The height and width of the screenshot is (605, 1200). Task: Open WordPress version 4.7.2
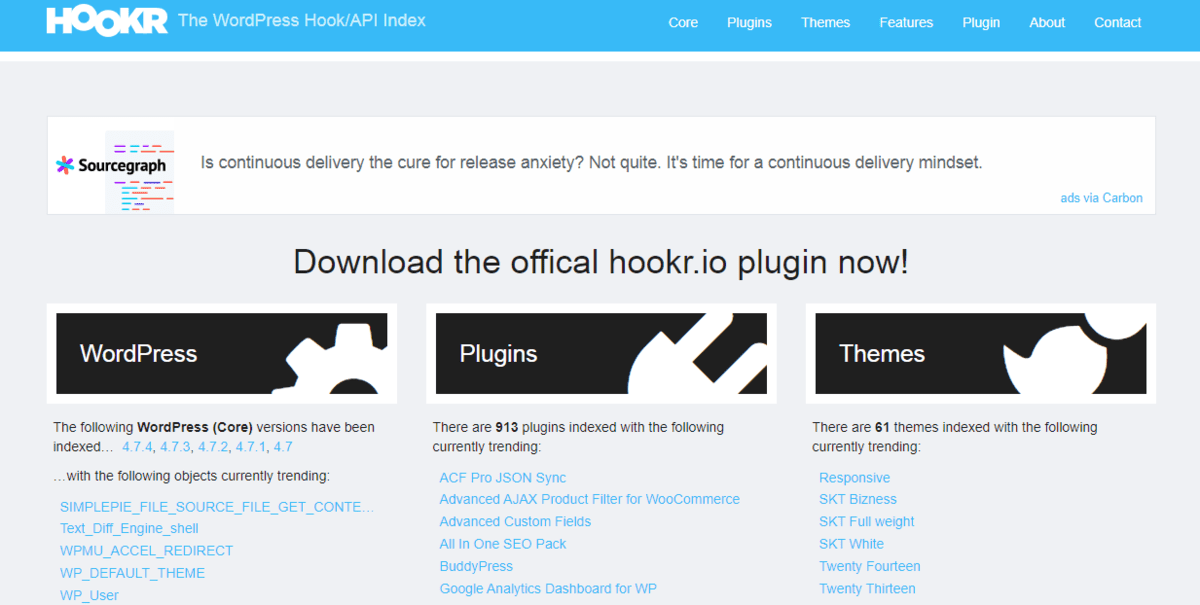click(x=213, y=447)
